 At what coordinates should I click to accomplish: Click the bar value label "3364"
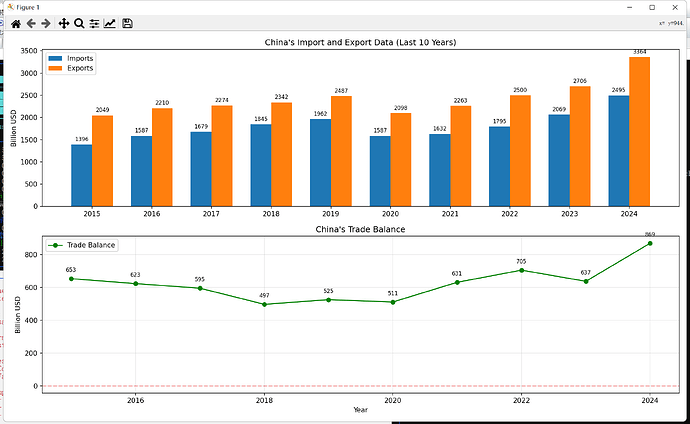tap(639, 52)
